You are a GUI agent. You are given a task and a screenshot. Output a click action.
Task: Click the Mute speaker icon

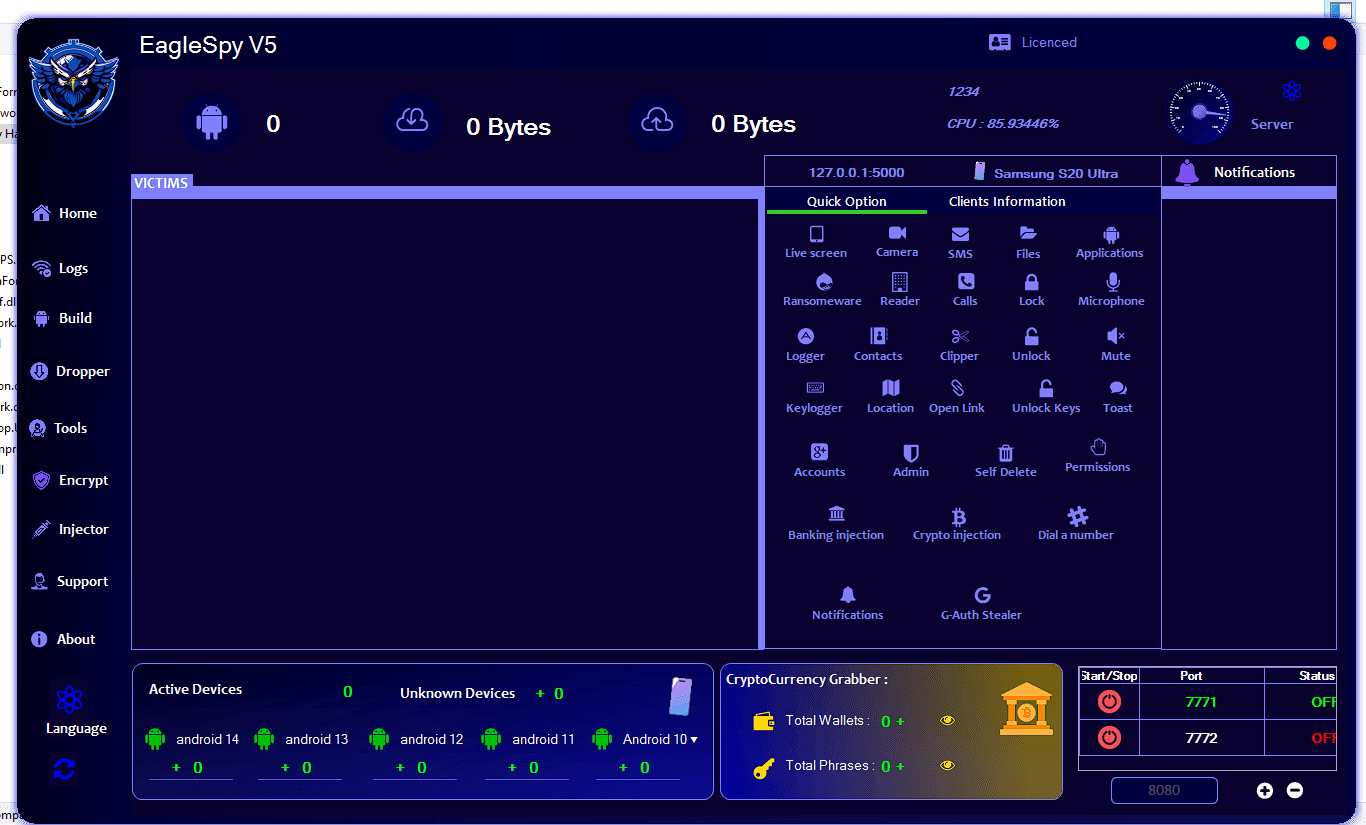pyautogui.click(x=1116, y=336)
